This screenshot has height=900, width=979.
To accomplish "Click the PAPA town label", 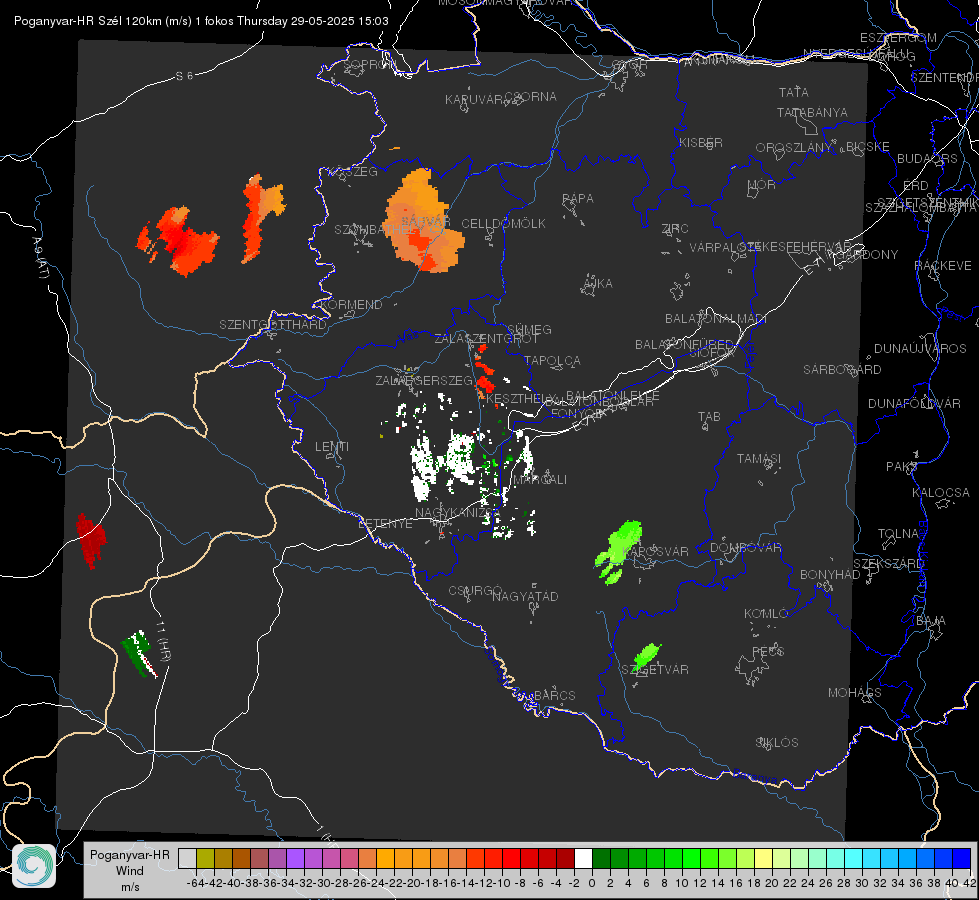I will [578, 199].
